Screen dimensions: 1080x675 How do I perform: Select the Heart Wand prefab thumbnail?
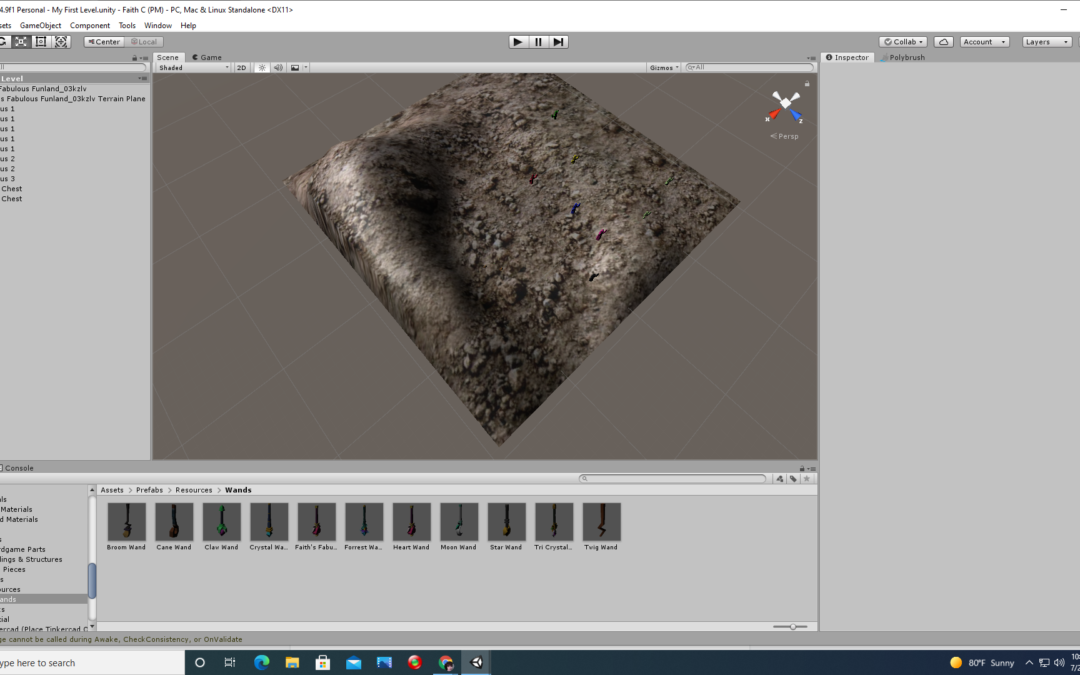(x=411, y=522)
